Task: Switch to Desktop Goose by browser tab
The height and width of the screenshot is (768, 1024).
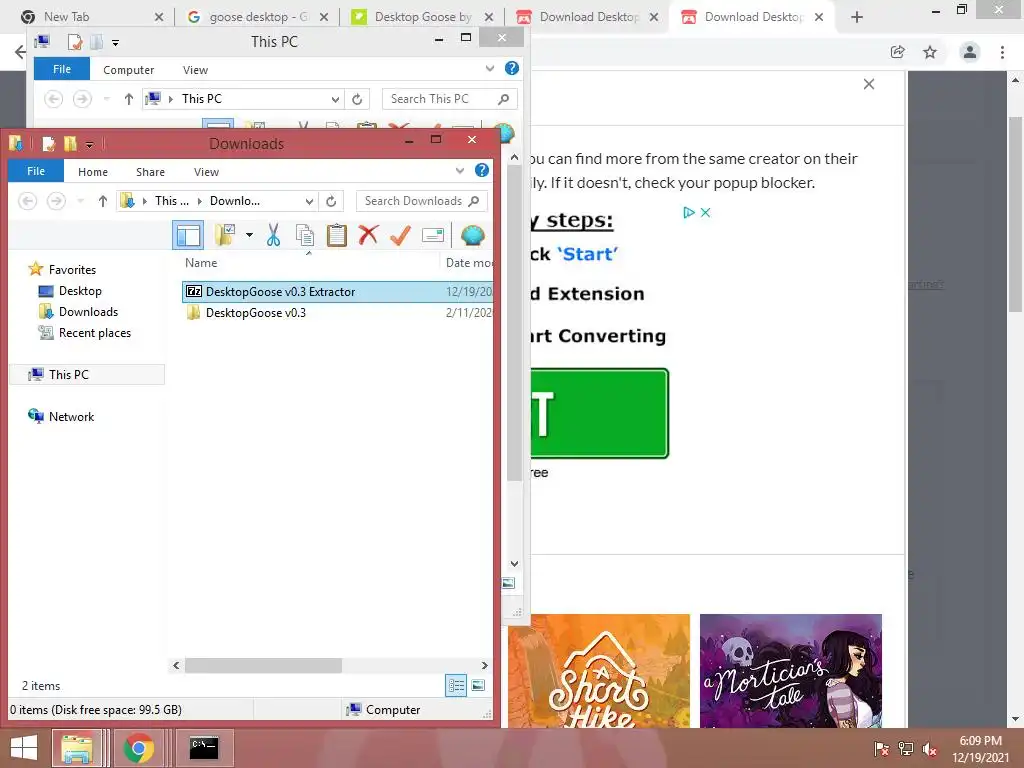Action: [423, 17]
